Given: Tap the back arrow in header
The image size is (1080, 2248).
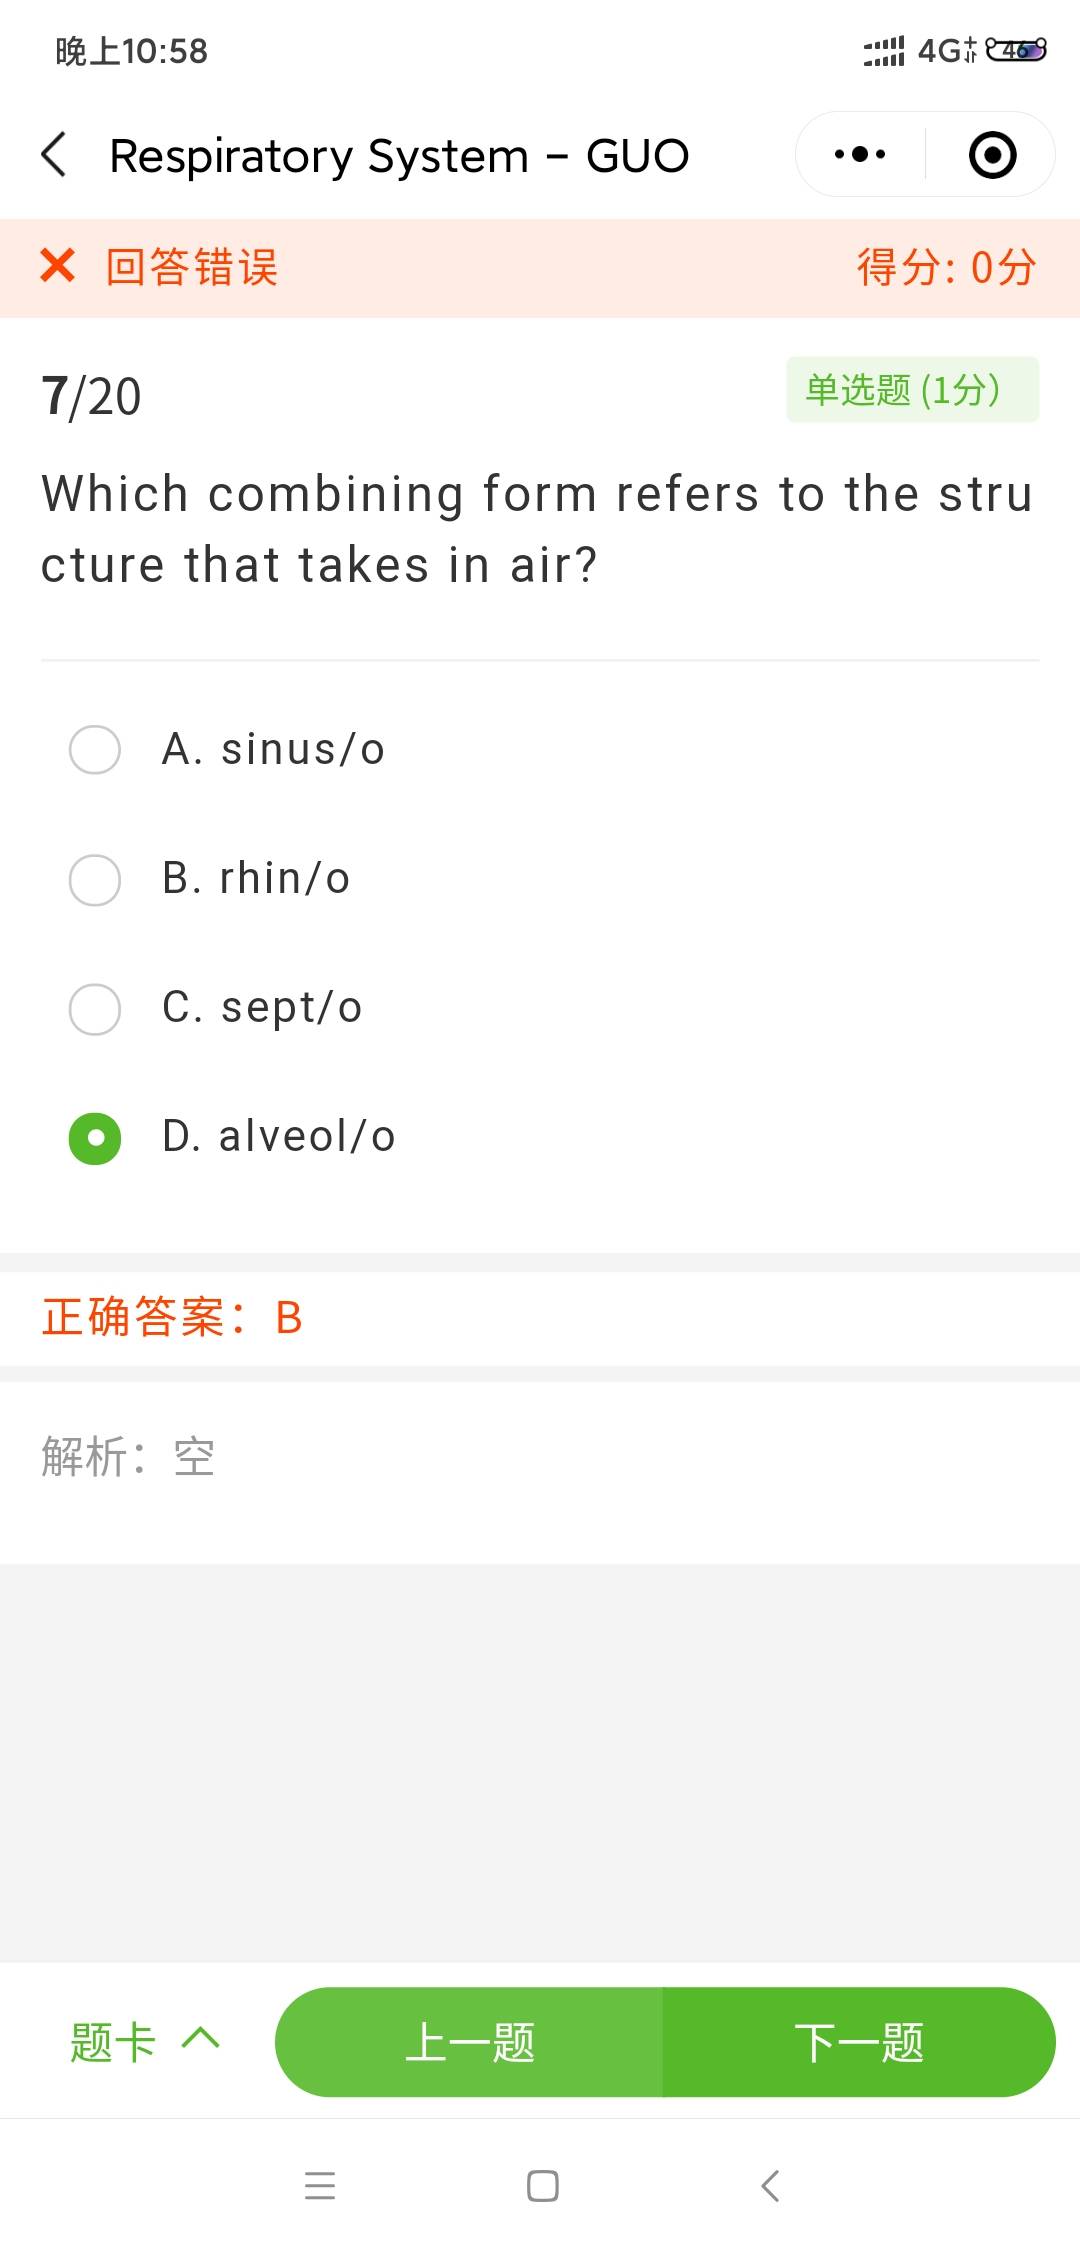Looking at the screenshot, I should (x=55, y=155).
